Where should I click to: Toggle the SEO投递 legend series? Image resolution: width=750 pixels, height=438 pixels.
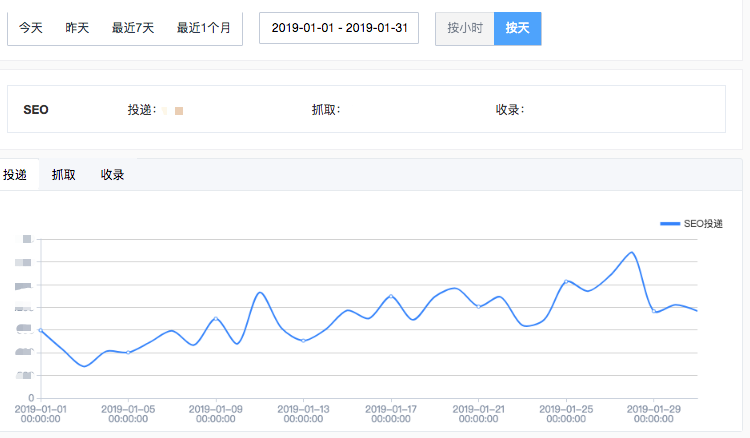(692, 224)
